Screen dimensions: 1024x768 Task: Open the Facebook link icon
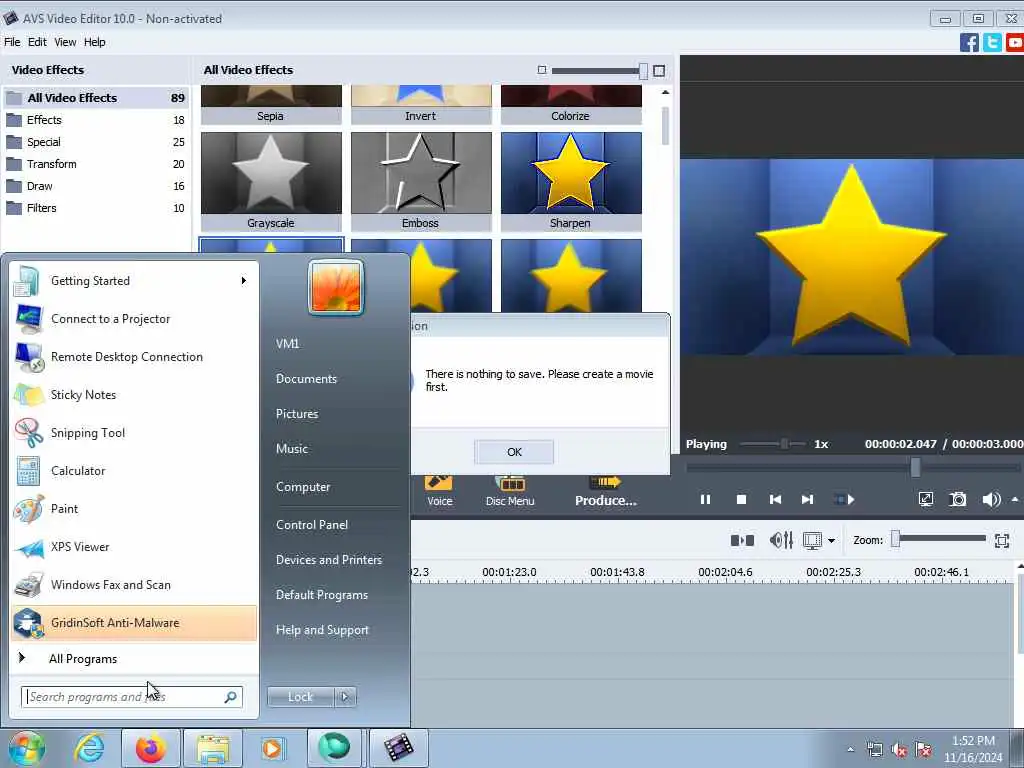(969, 42)
